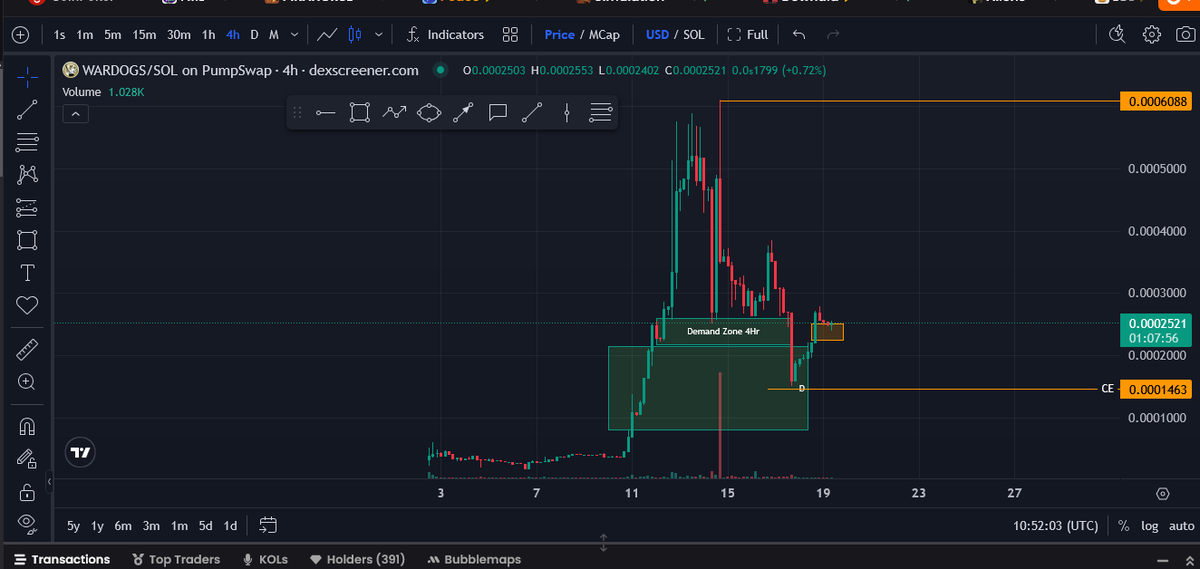The height and width of the screenshot is (569, 1200).
Task: Select trend line in floating favorites toolbar
Action: coord(532,113)
